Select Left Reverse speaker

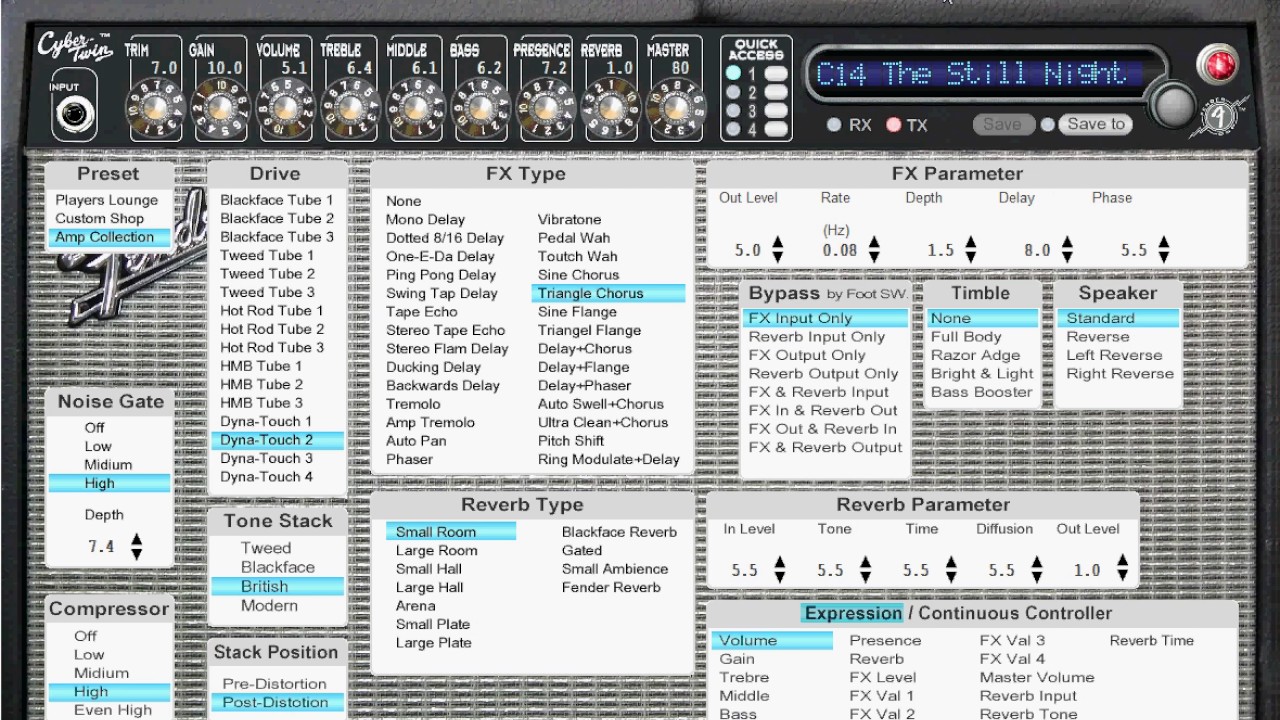[x=1114, y=355]
